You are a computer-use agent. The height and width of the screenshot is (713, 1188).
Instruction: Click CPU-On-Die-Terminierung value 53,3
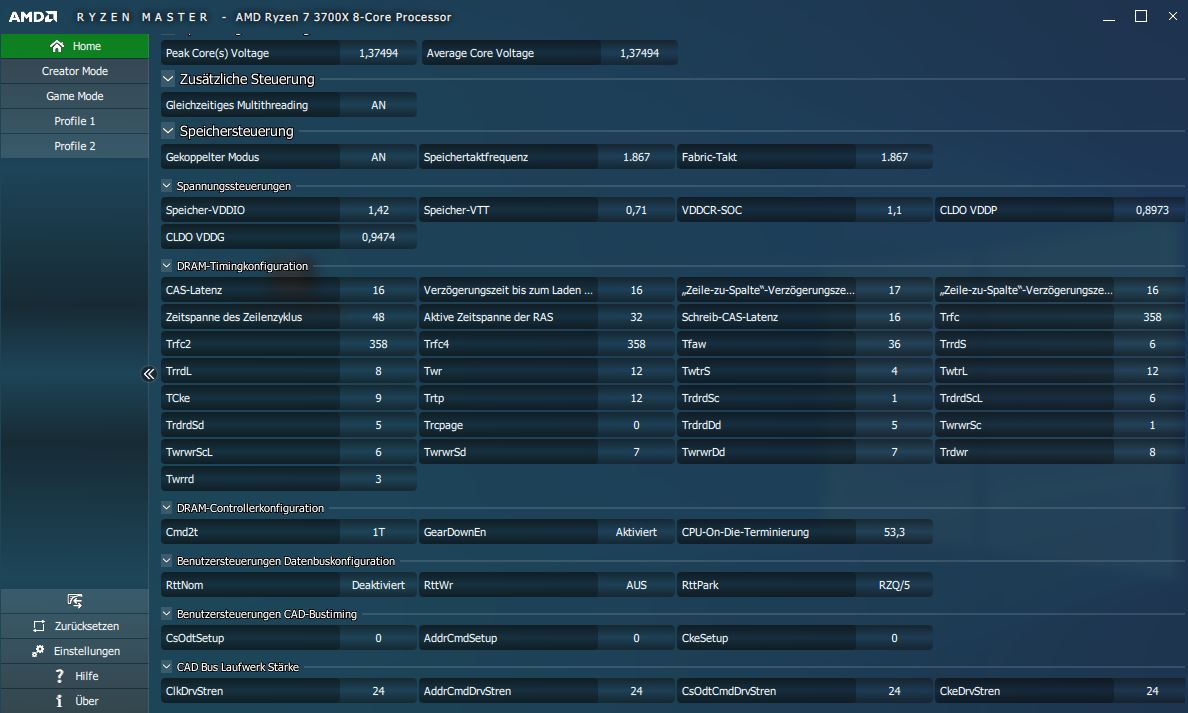pos(894,532)
